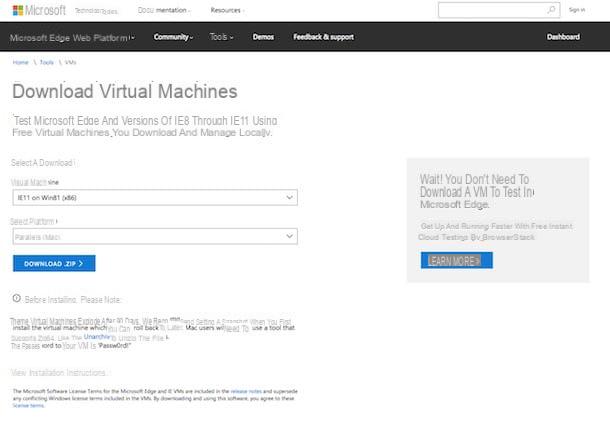This screenshot has height=427, width=610.
Task: Go to the Home breadcrumb
Action: click(21, 62)
